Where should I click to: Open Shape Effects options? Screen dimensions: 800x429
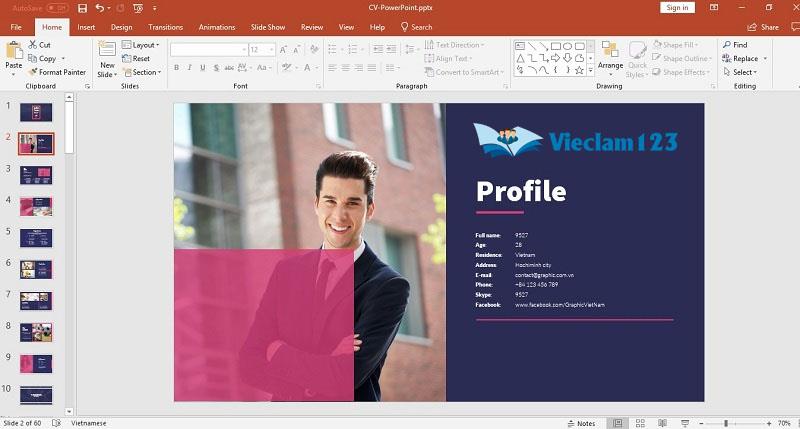(681, 72)
